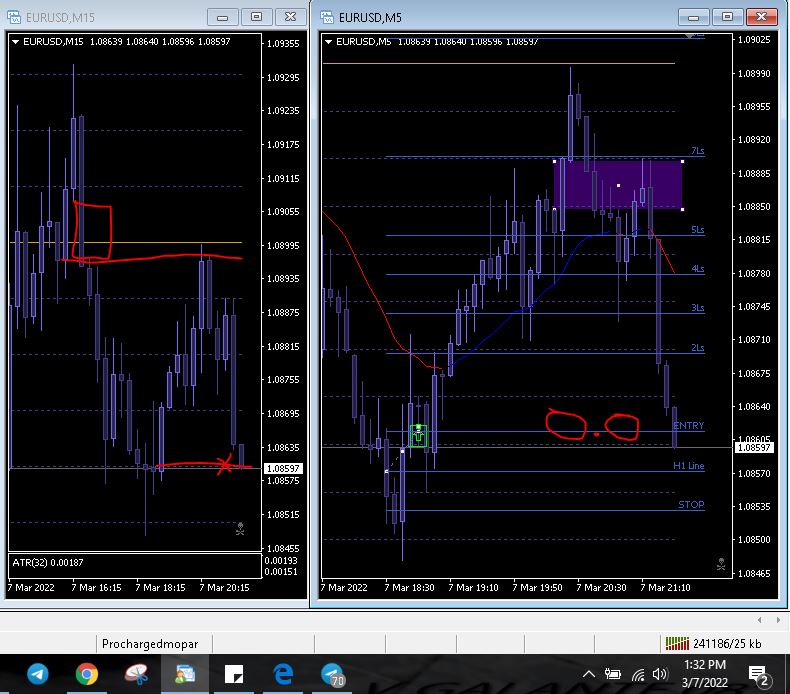The width and height of the screenshot is (790, 694).
Task: Open Wi-Fi network tray icon
Action: [638, 674]
